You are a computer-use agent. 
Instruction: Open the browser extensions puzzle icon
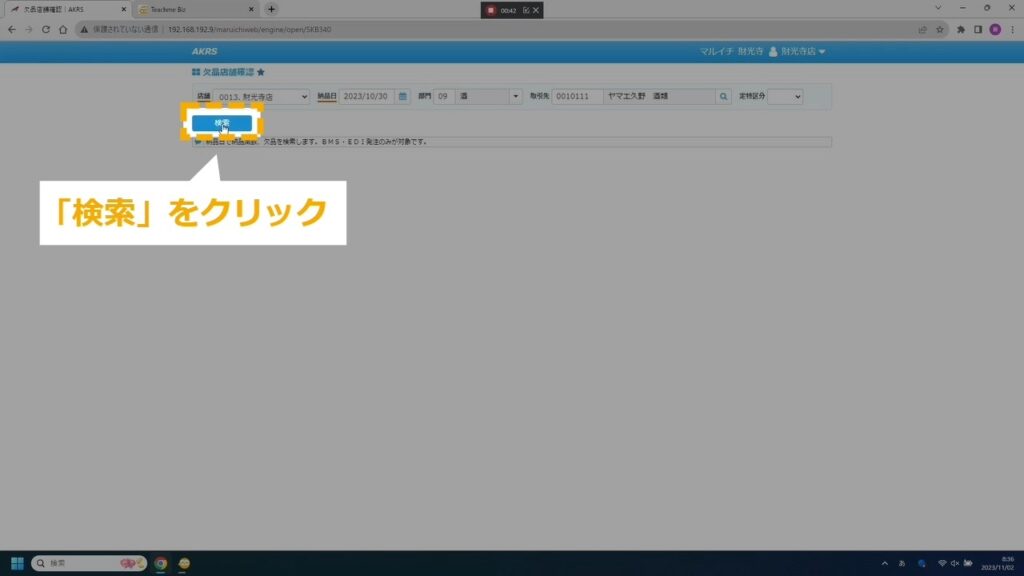961,29
